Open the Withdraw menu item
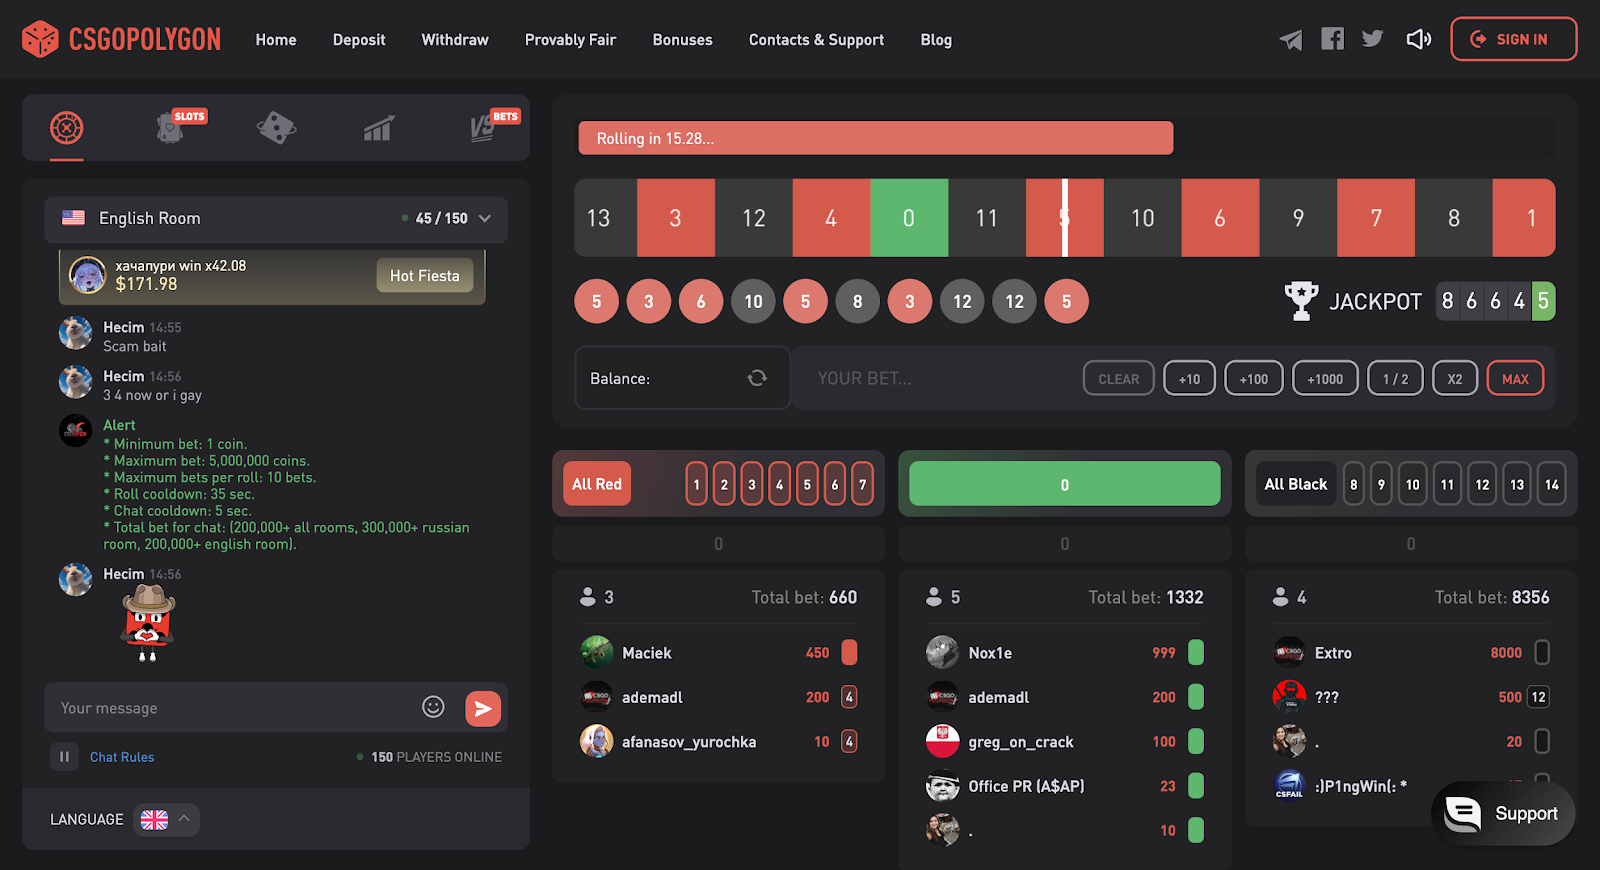The width and height of the screenshot is (1600, 870). tap(455, 40)
